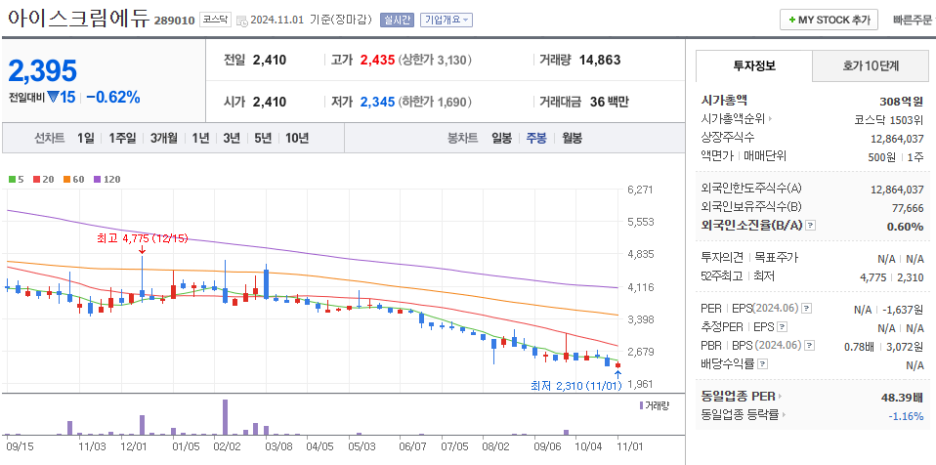This screenshot has width=936, height=465.
Task: Click the current price 2,395
Action: [x=42, y=70]
